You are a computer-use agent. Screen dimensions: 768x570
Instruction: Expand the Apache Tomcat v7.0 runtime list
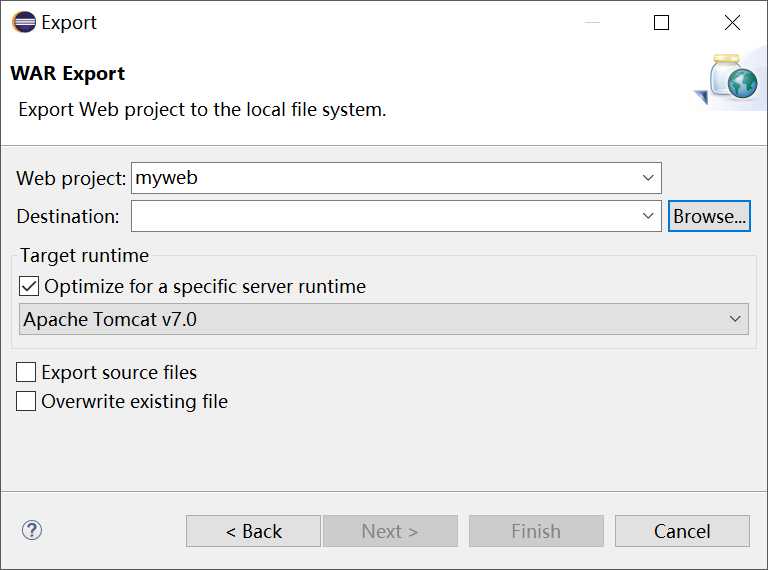coord(735,319)
